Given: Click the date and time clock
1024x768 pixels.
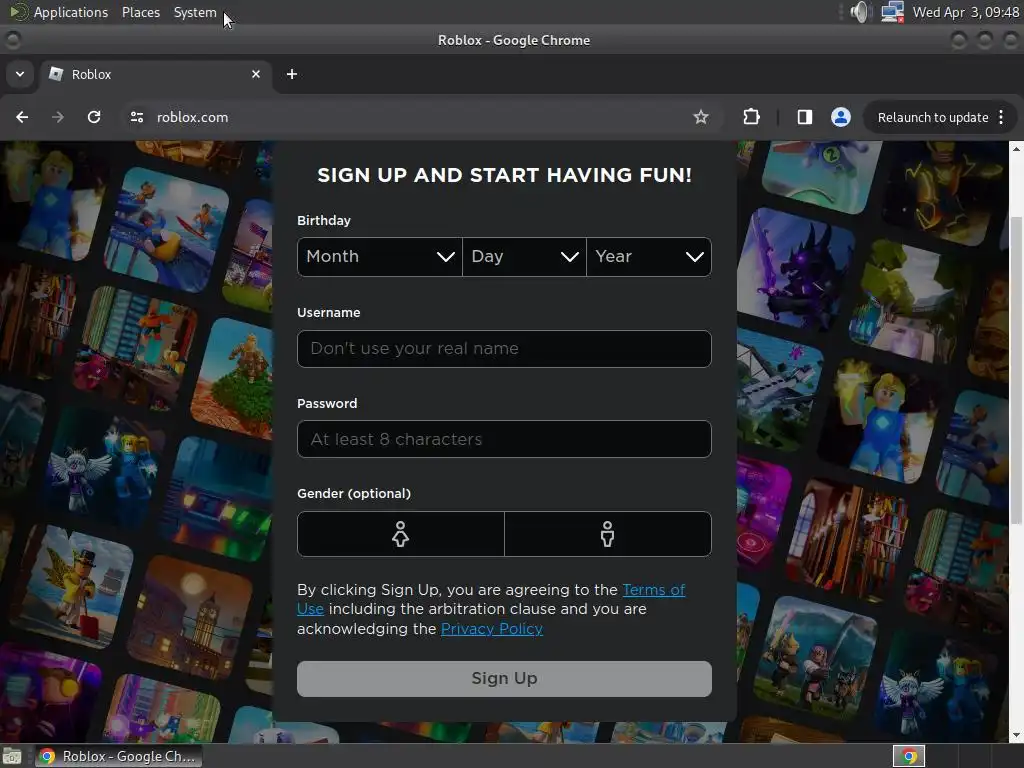Looking at the screenshot, I should click(x=966, y=12).
